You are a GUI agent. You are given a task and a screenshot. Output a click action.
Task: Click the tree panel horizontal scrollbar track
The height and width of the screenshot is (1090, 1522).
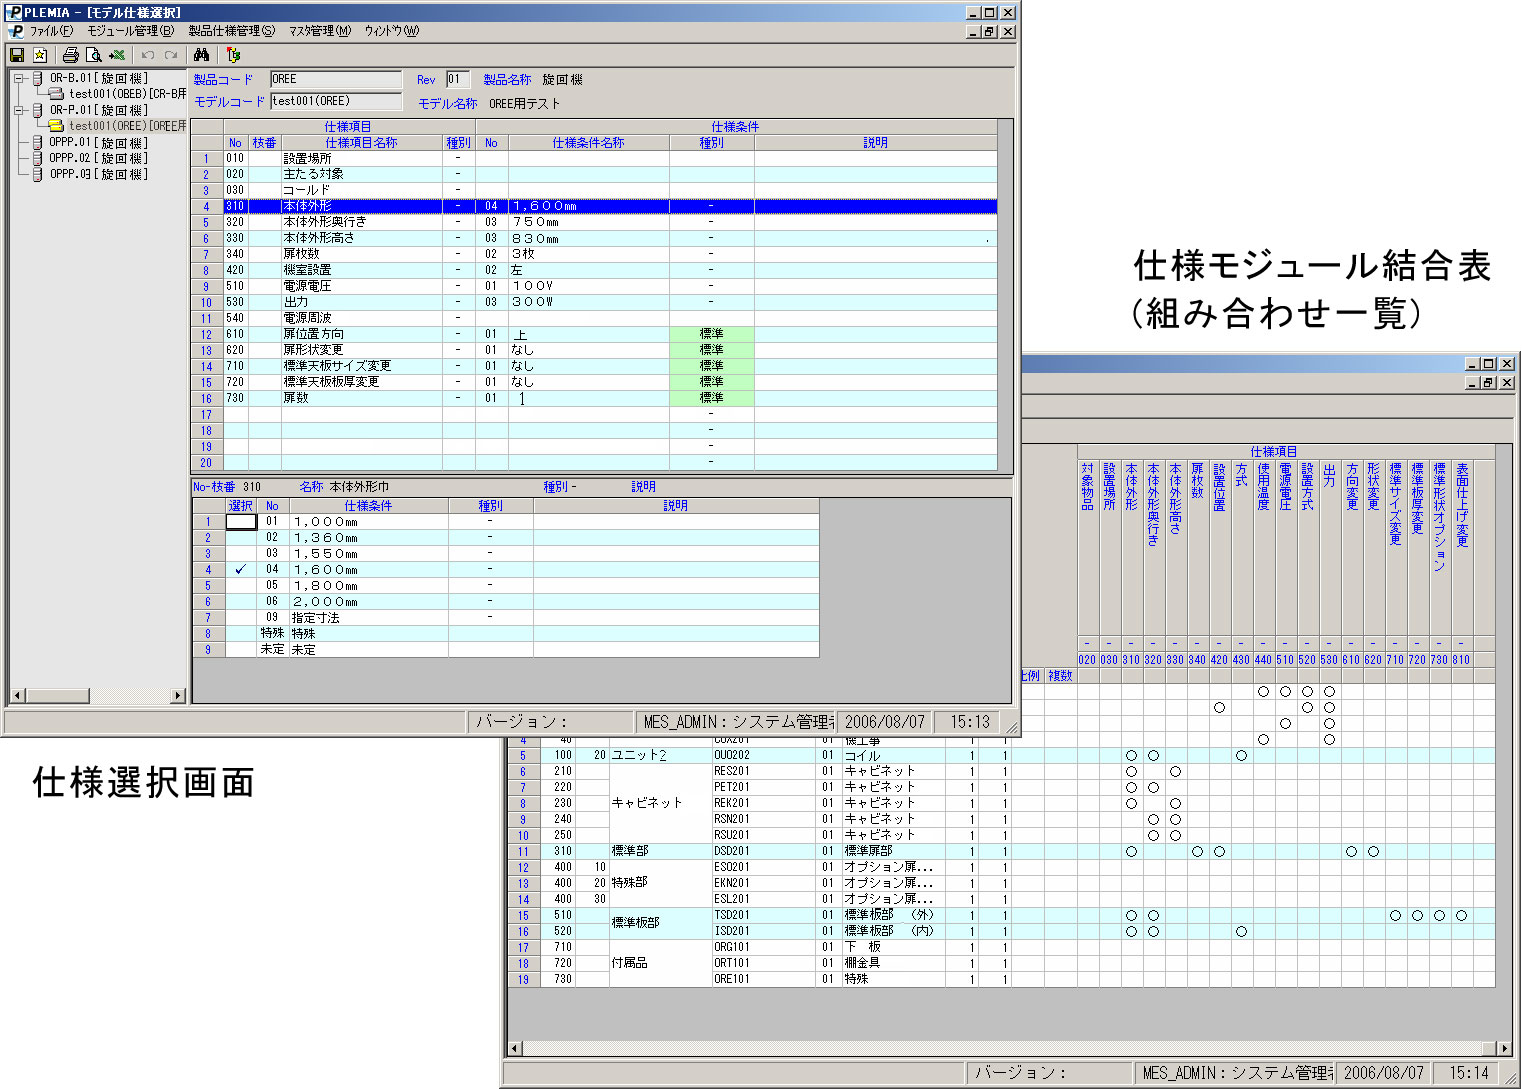click(x=130, y=695)
